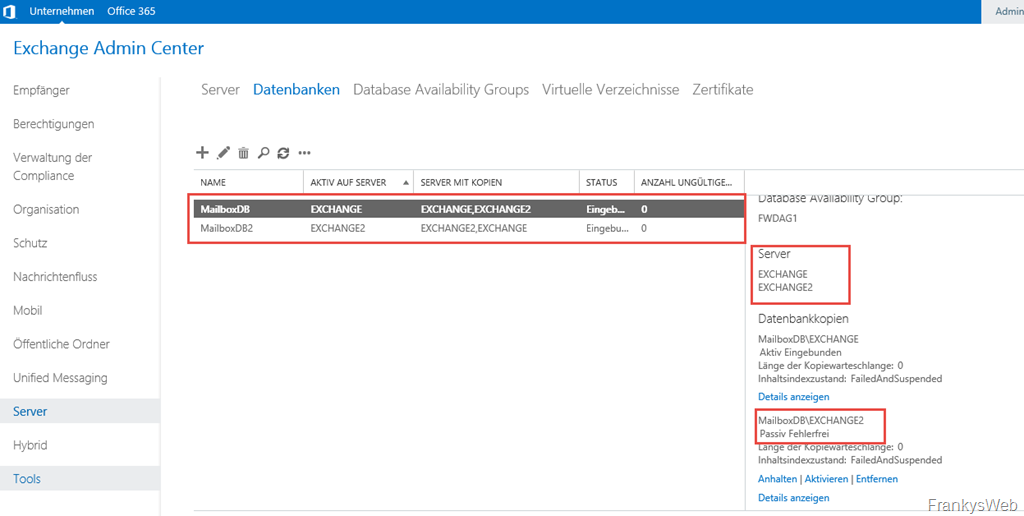This screenshot has width=1024, height=516.
Task: Open Empfänger in the left navigation
Action: 41,91
